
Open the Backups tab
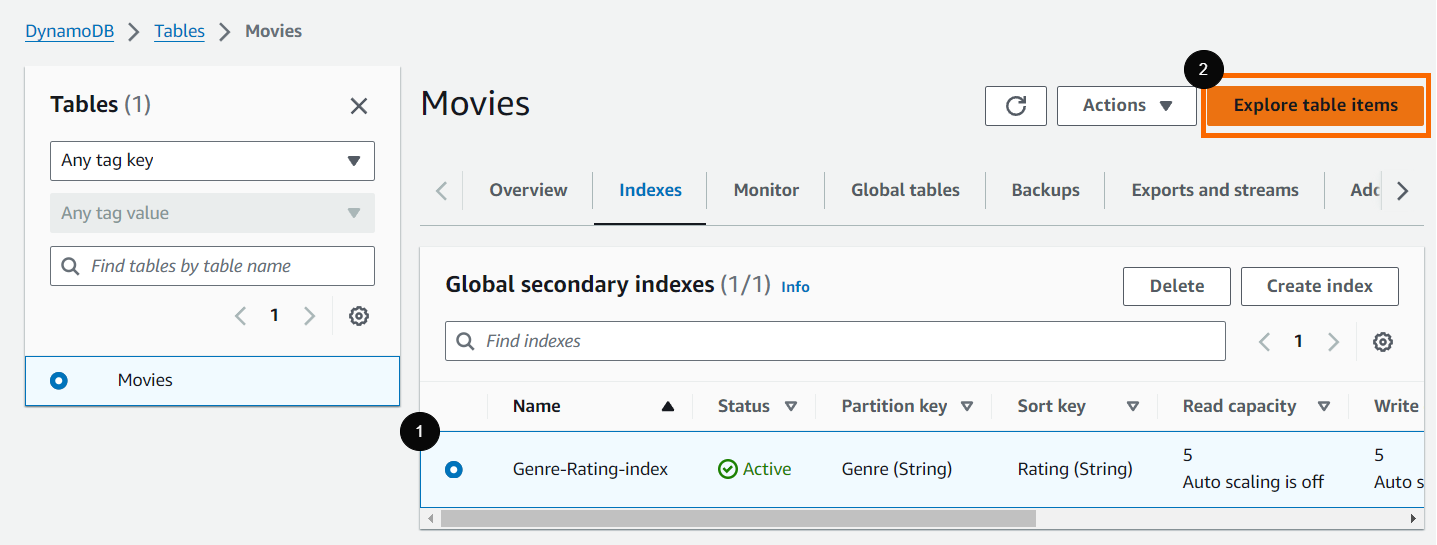[x=1045, y=190]
